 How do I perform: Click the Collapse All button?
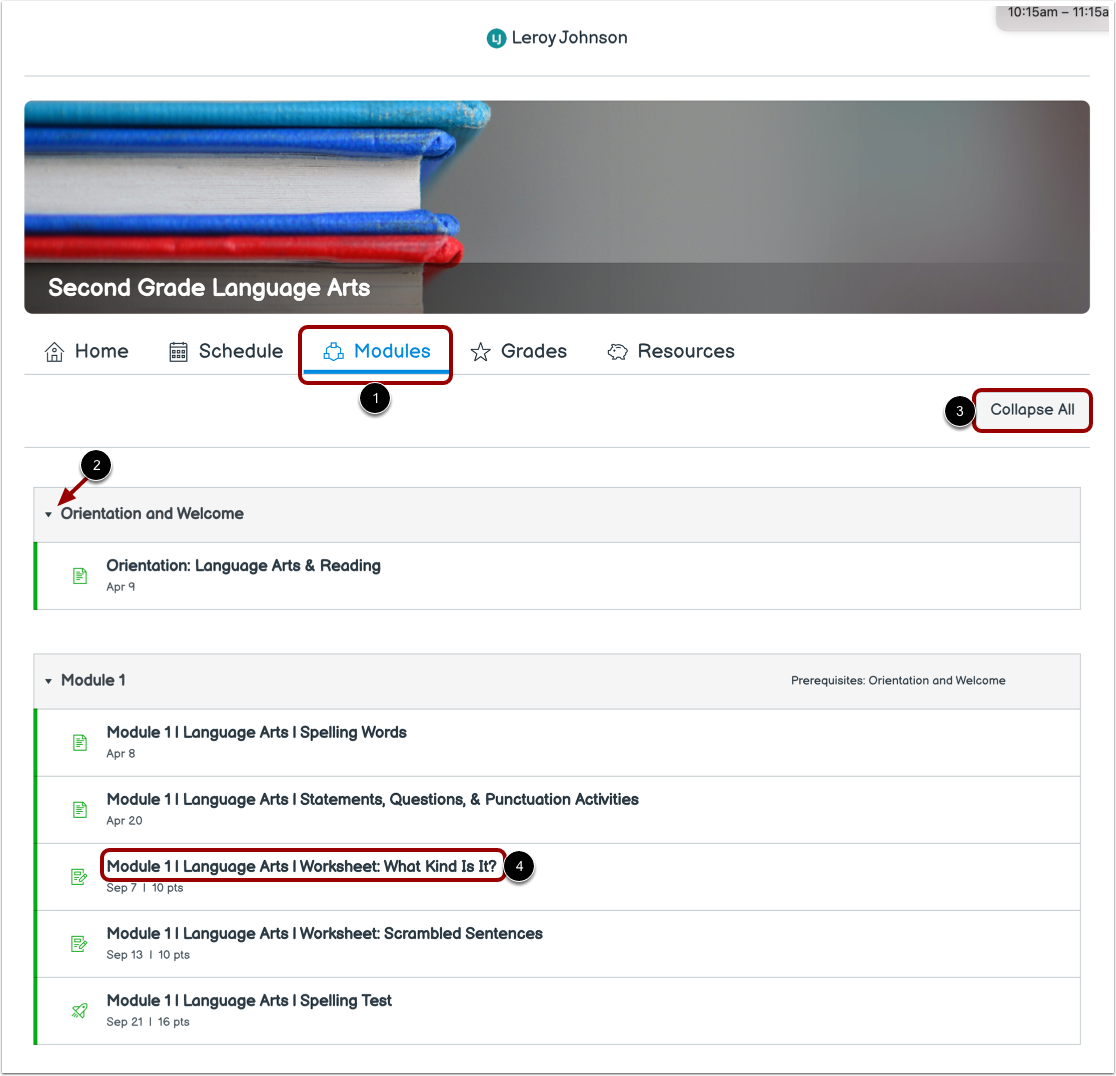point(1032,410)
